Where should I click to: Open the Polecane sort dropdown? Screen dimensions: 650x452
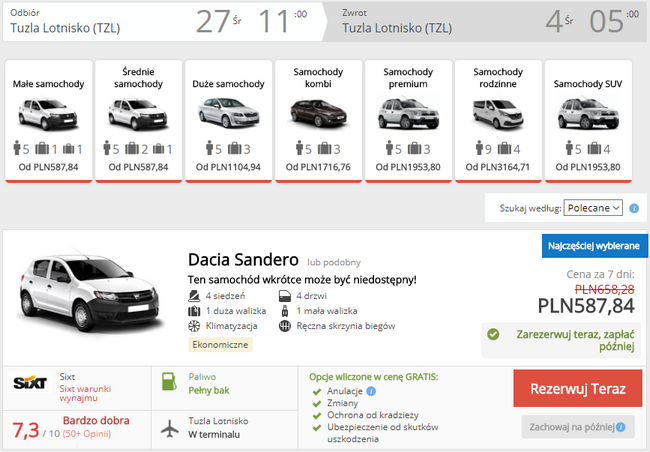click(593, 207)
